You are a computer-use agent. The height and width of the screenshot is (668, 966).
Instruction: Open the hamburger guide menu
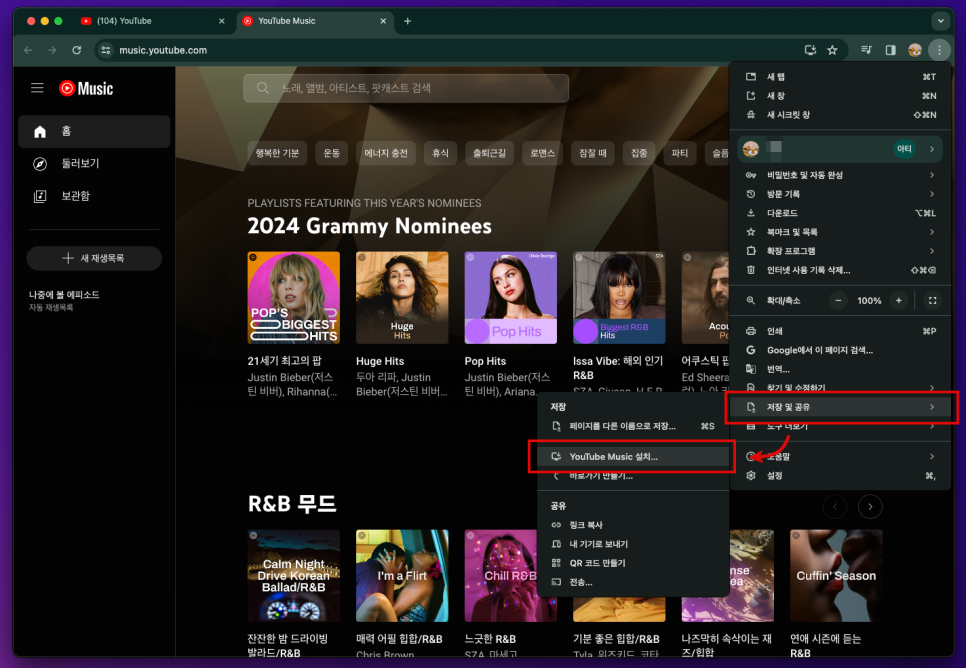38,88
